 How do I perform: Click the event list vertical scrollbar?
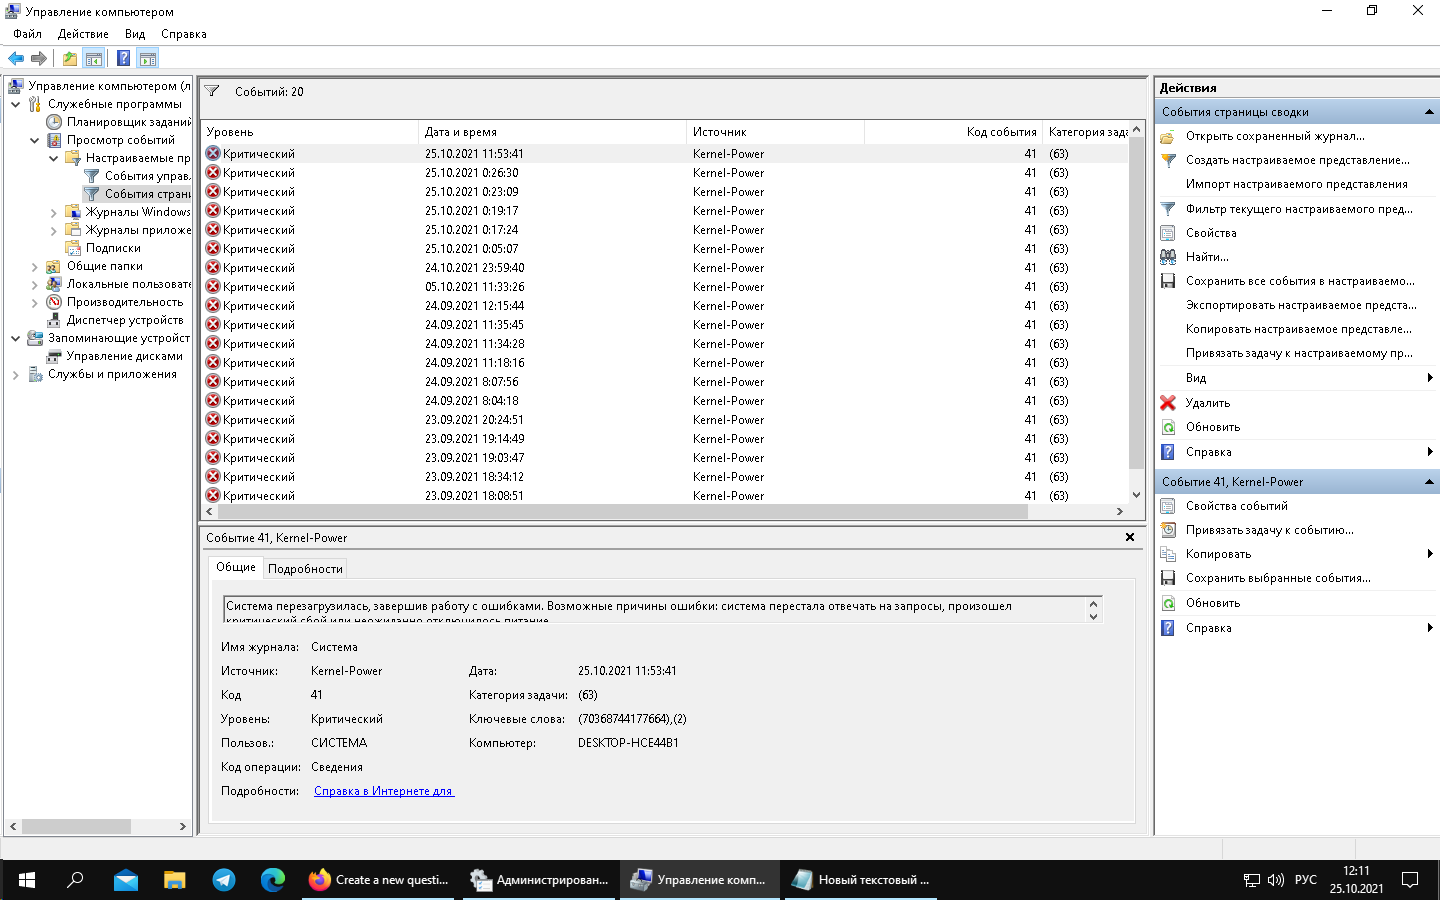(1136, 303)
